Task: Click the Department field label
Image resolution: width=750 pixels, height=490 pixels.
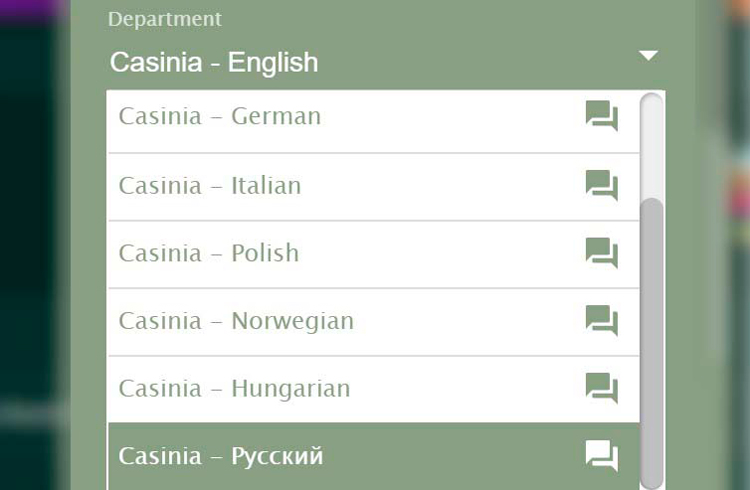Action: point(165,19)
